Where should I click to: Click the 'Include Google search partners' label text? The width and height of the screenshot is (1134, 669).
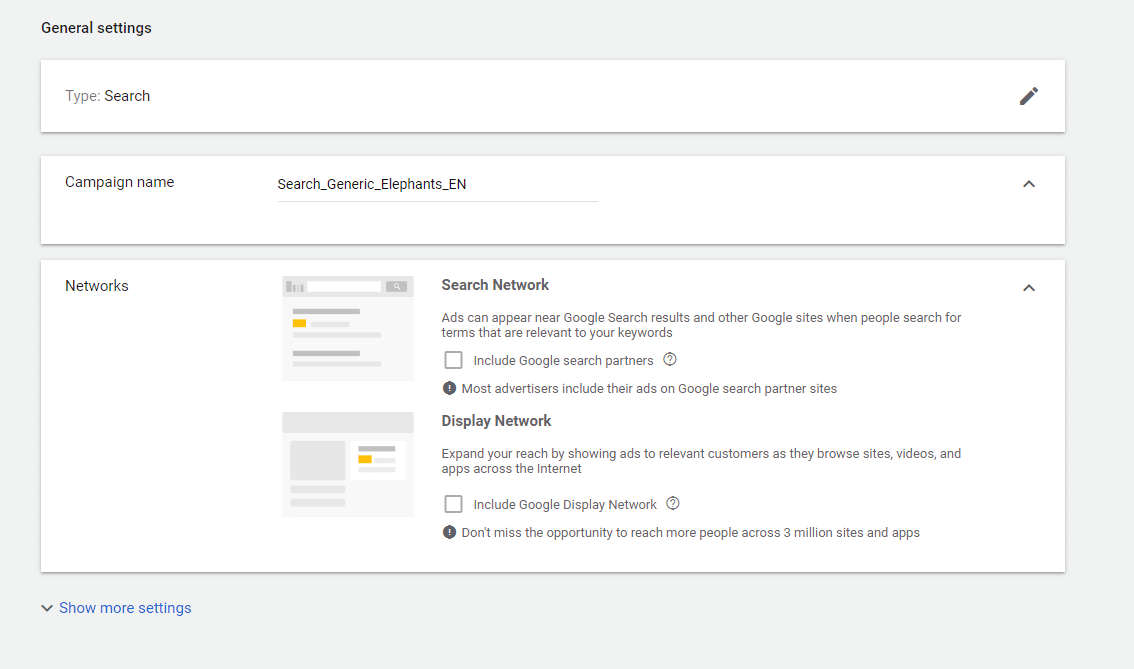[563, 360]
